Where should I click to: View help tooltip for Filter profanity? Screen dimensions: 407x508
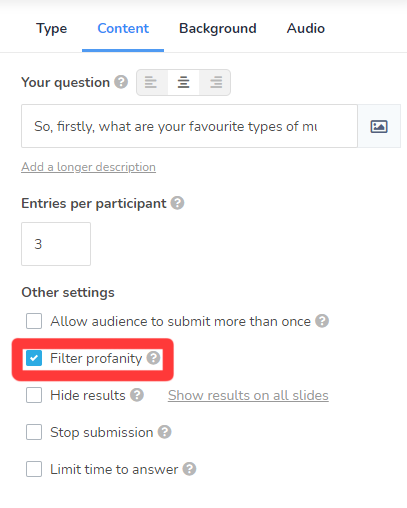153,358
